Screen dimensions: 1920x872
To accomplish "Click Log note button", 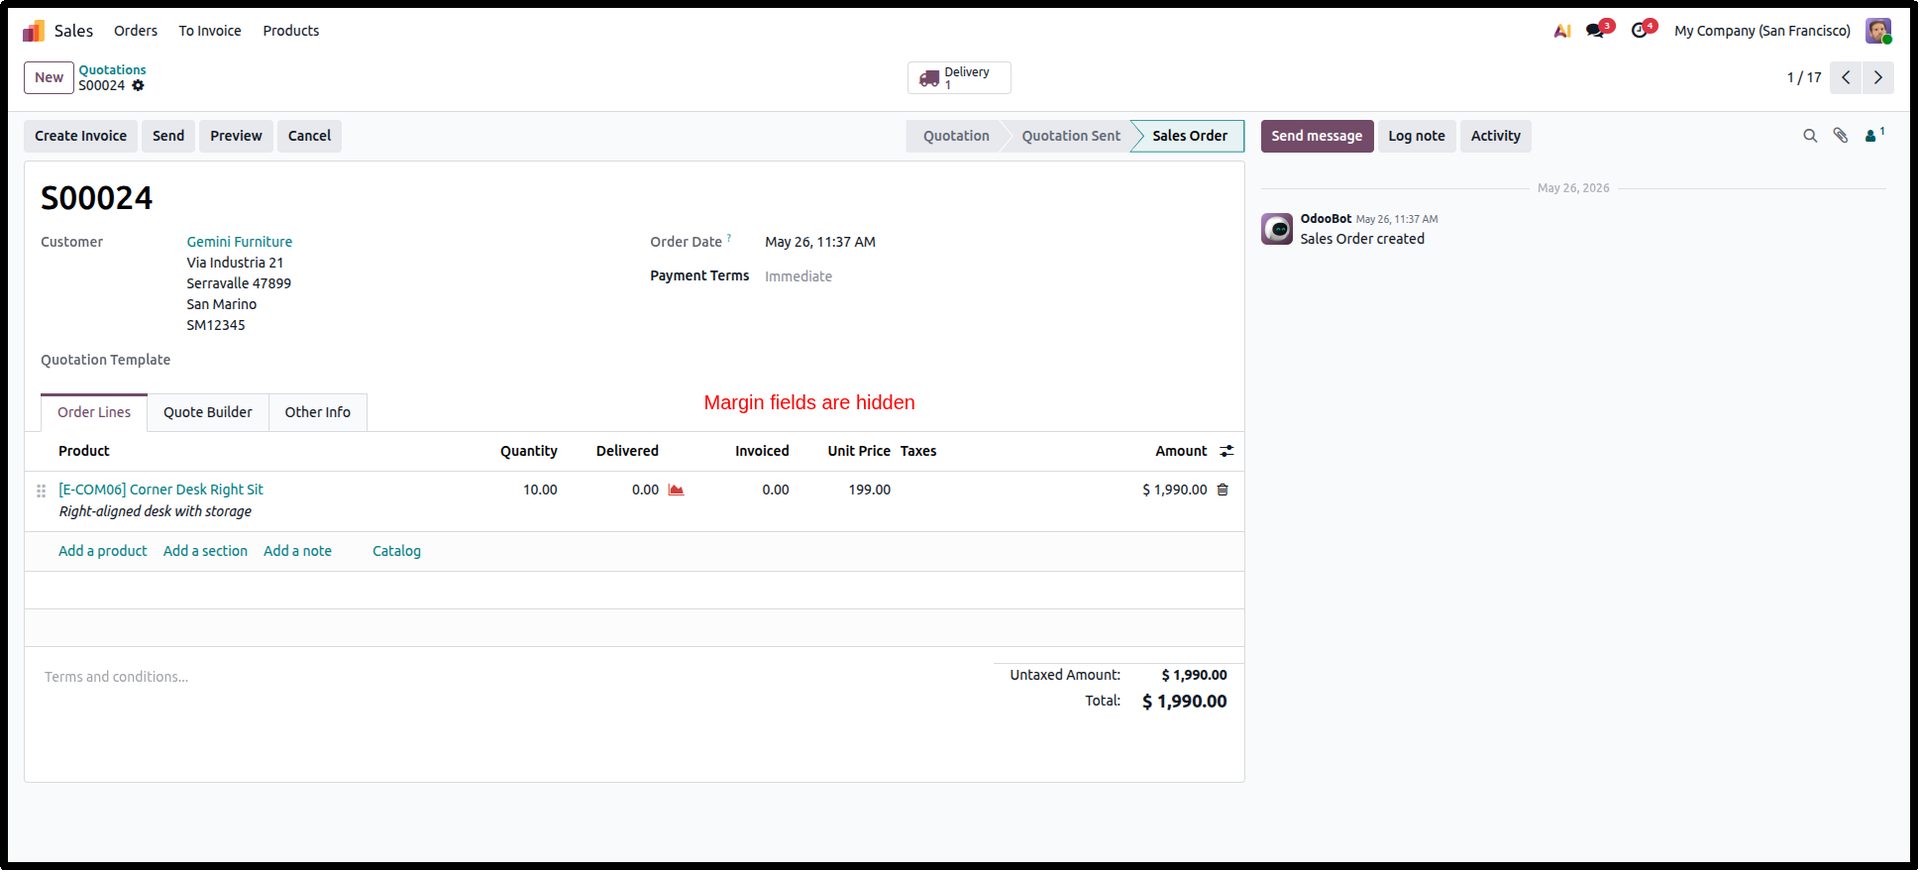I will click(x=1416, y=136).
